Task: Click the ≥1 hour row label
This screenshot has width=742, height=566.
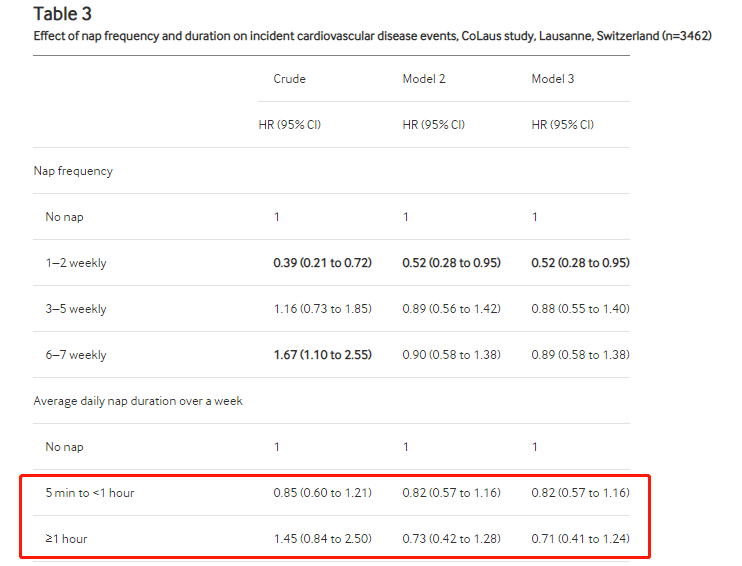Action: click(x=66, y=539)
